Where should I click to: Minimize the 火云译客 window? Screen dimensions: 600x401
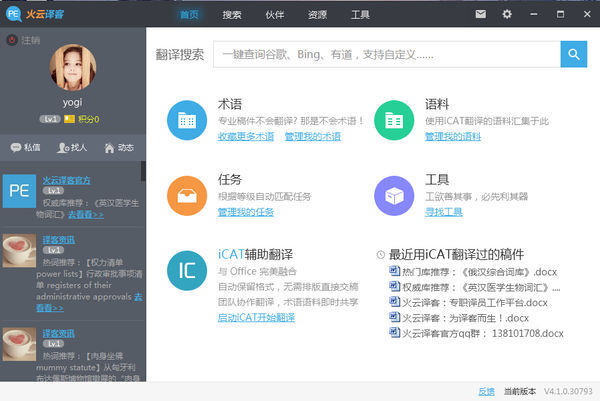pos(534,14)
